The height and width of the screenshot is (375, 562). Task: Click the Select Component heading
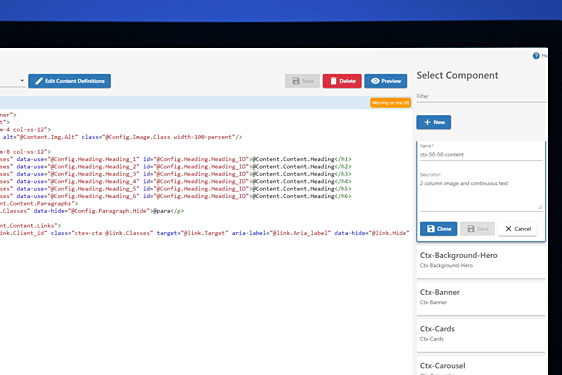click(x=457, y=75)
